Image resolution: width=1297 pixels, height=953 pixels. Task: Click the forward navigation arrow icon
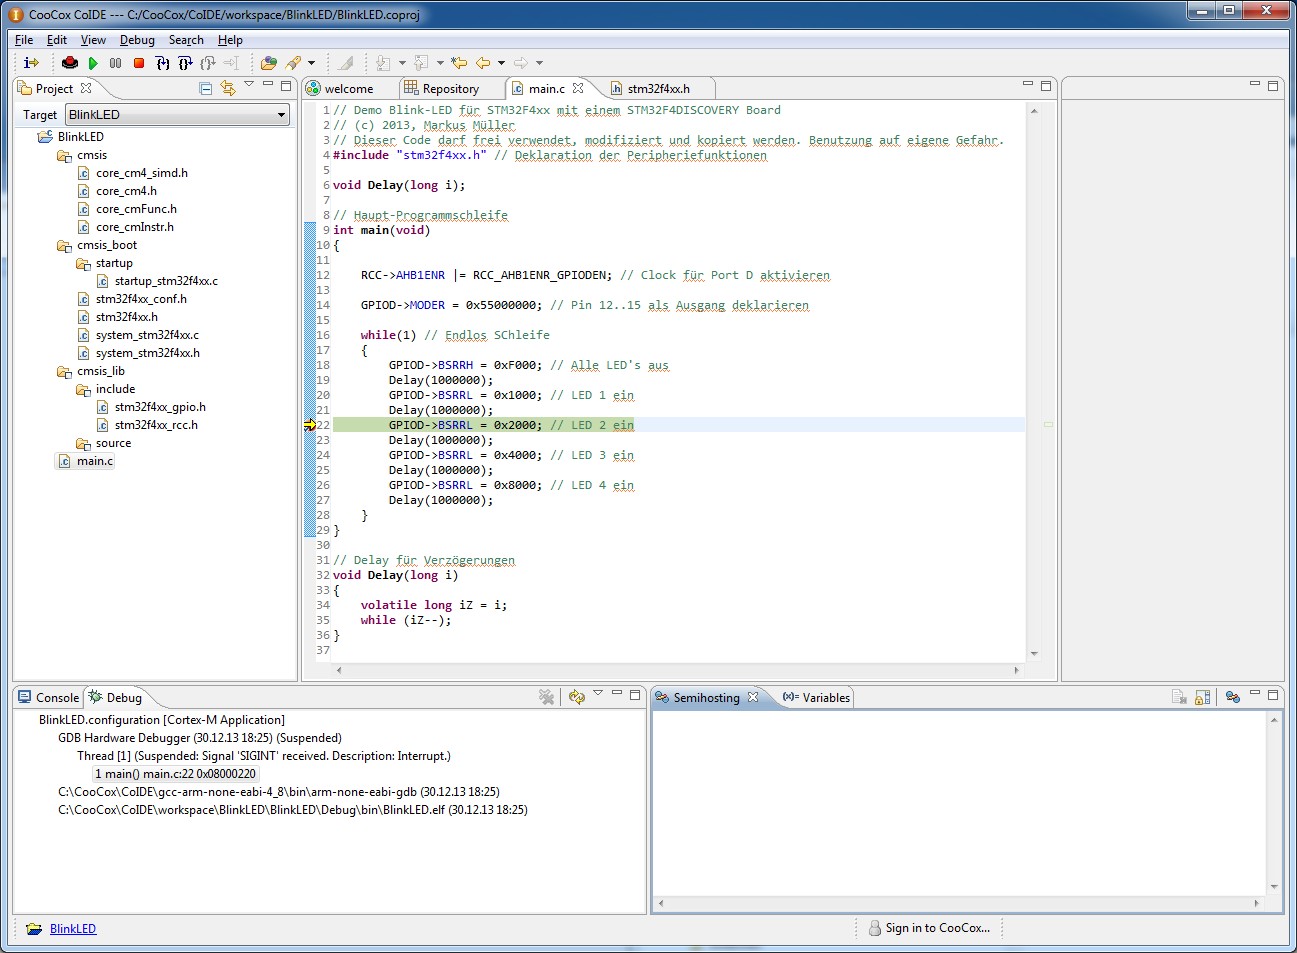click(x=521, y=63)
